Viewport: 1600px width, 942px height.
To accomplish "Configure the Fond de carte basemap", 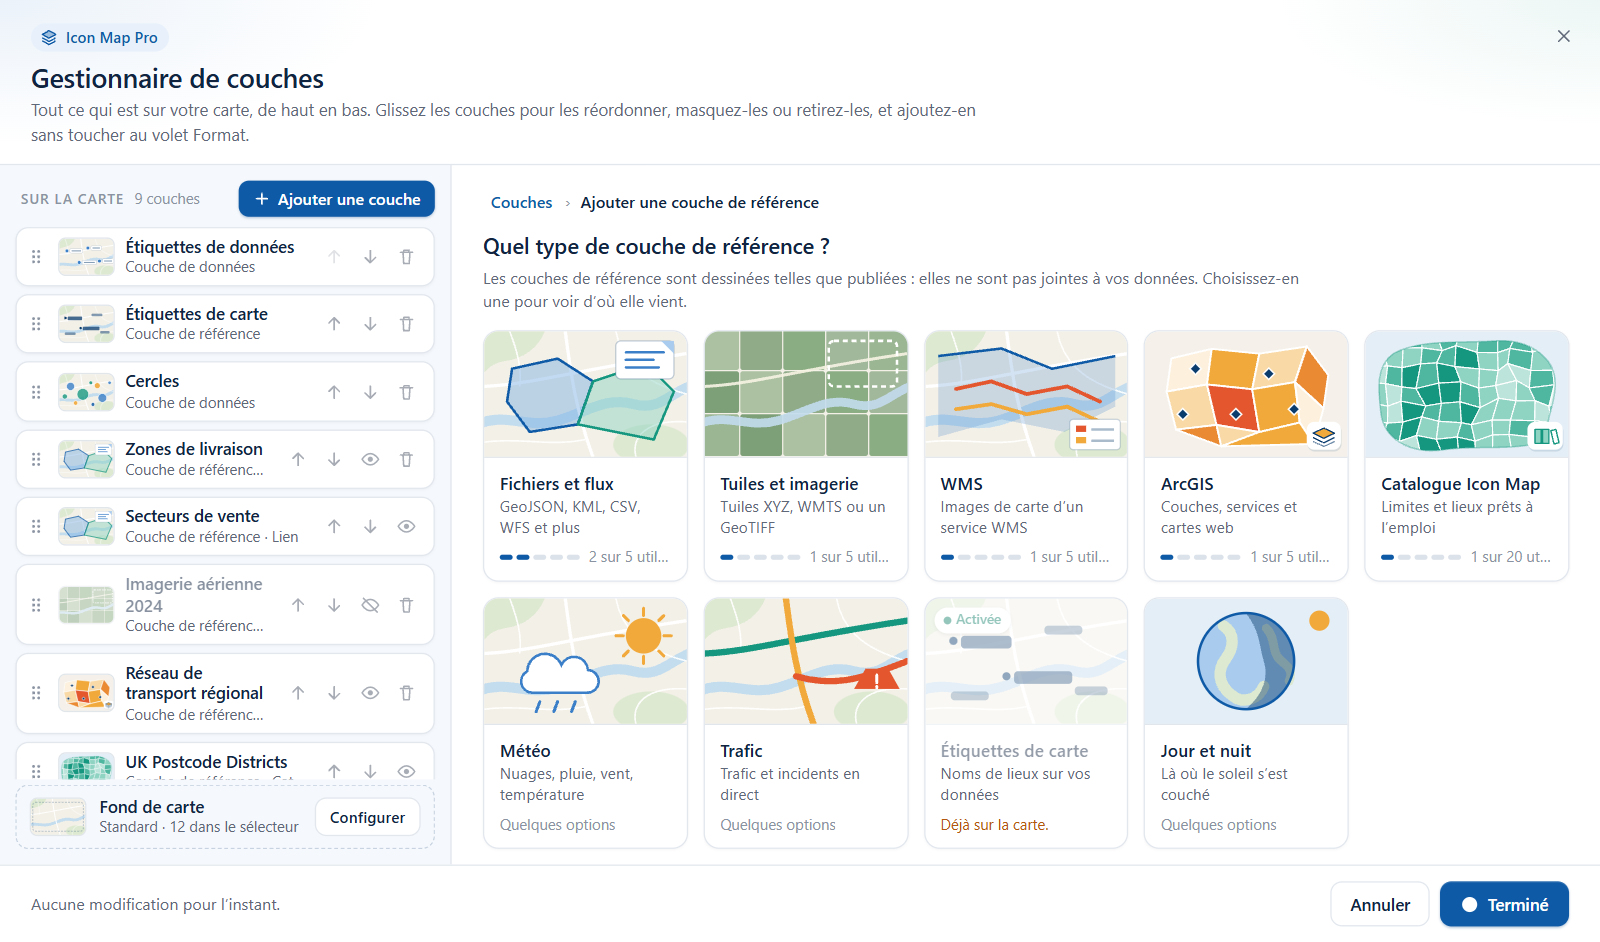I will 367,817.
